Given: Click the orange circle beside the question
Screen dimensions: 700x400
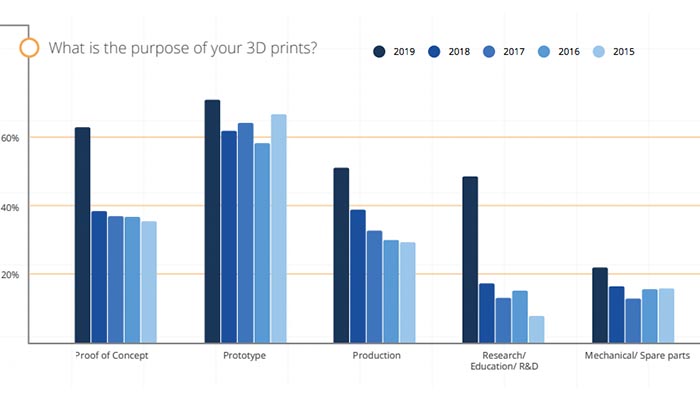Looking at the screenshot, I should pyautogui.click(x=30, y=48).
